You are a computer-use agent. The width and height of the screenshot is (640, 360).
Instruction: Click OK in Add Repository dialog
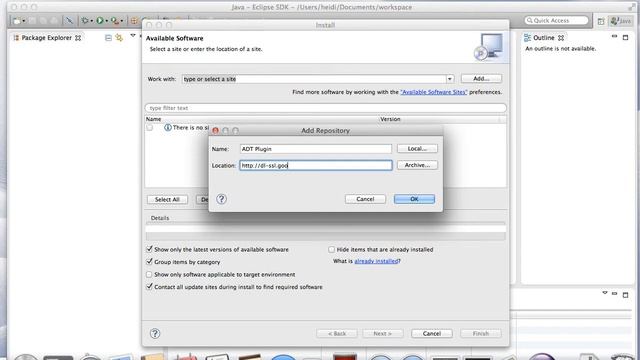coord(414,199)
